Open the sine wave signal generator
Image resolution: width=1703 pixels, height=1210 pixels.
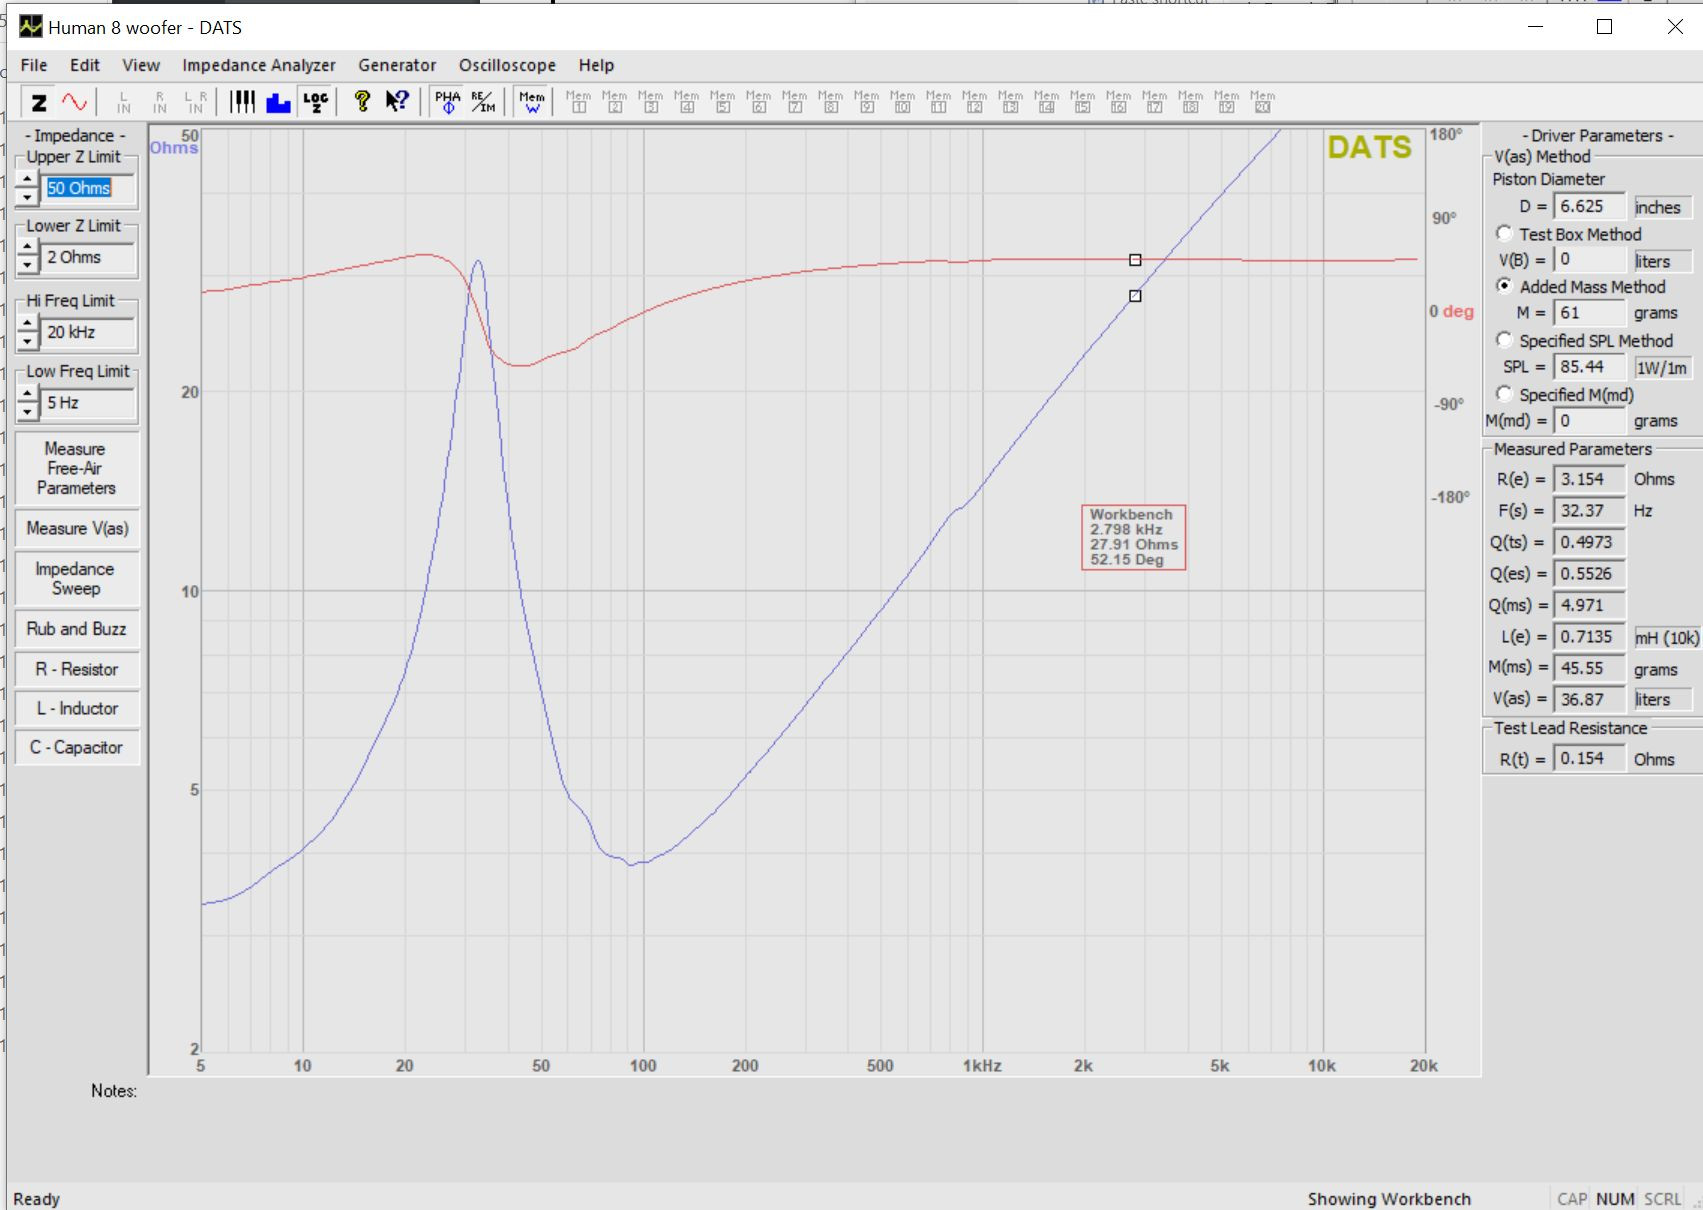point(74,102)
